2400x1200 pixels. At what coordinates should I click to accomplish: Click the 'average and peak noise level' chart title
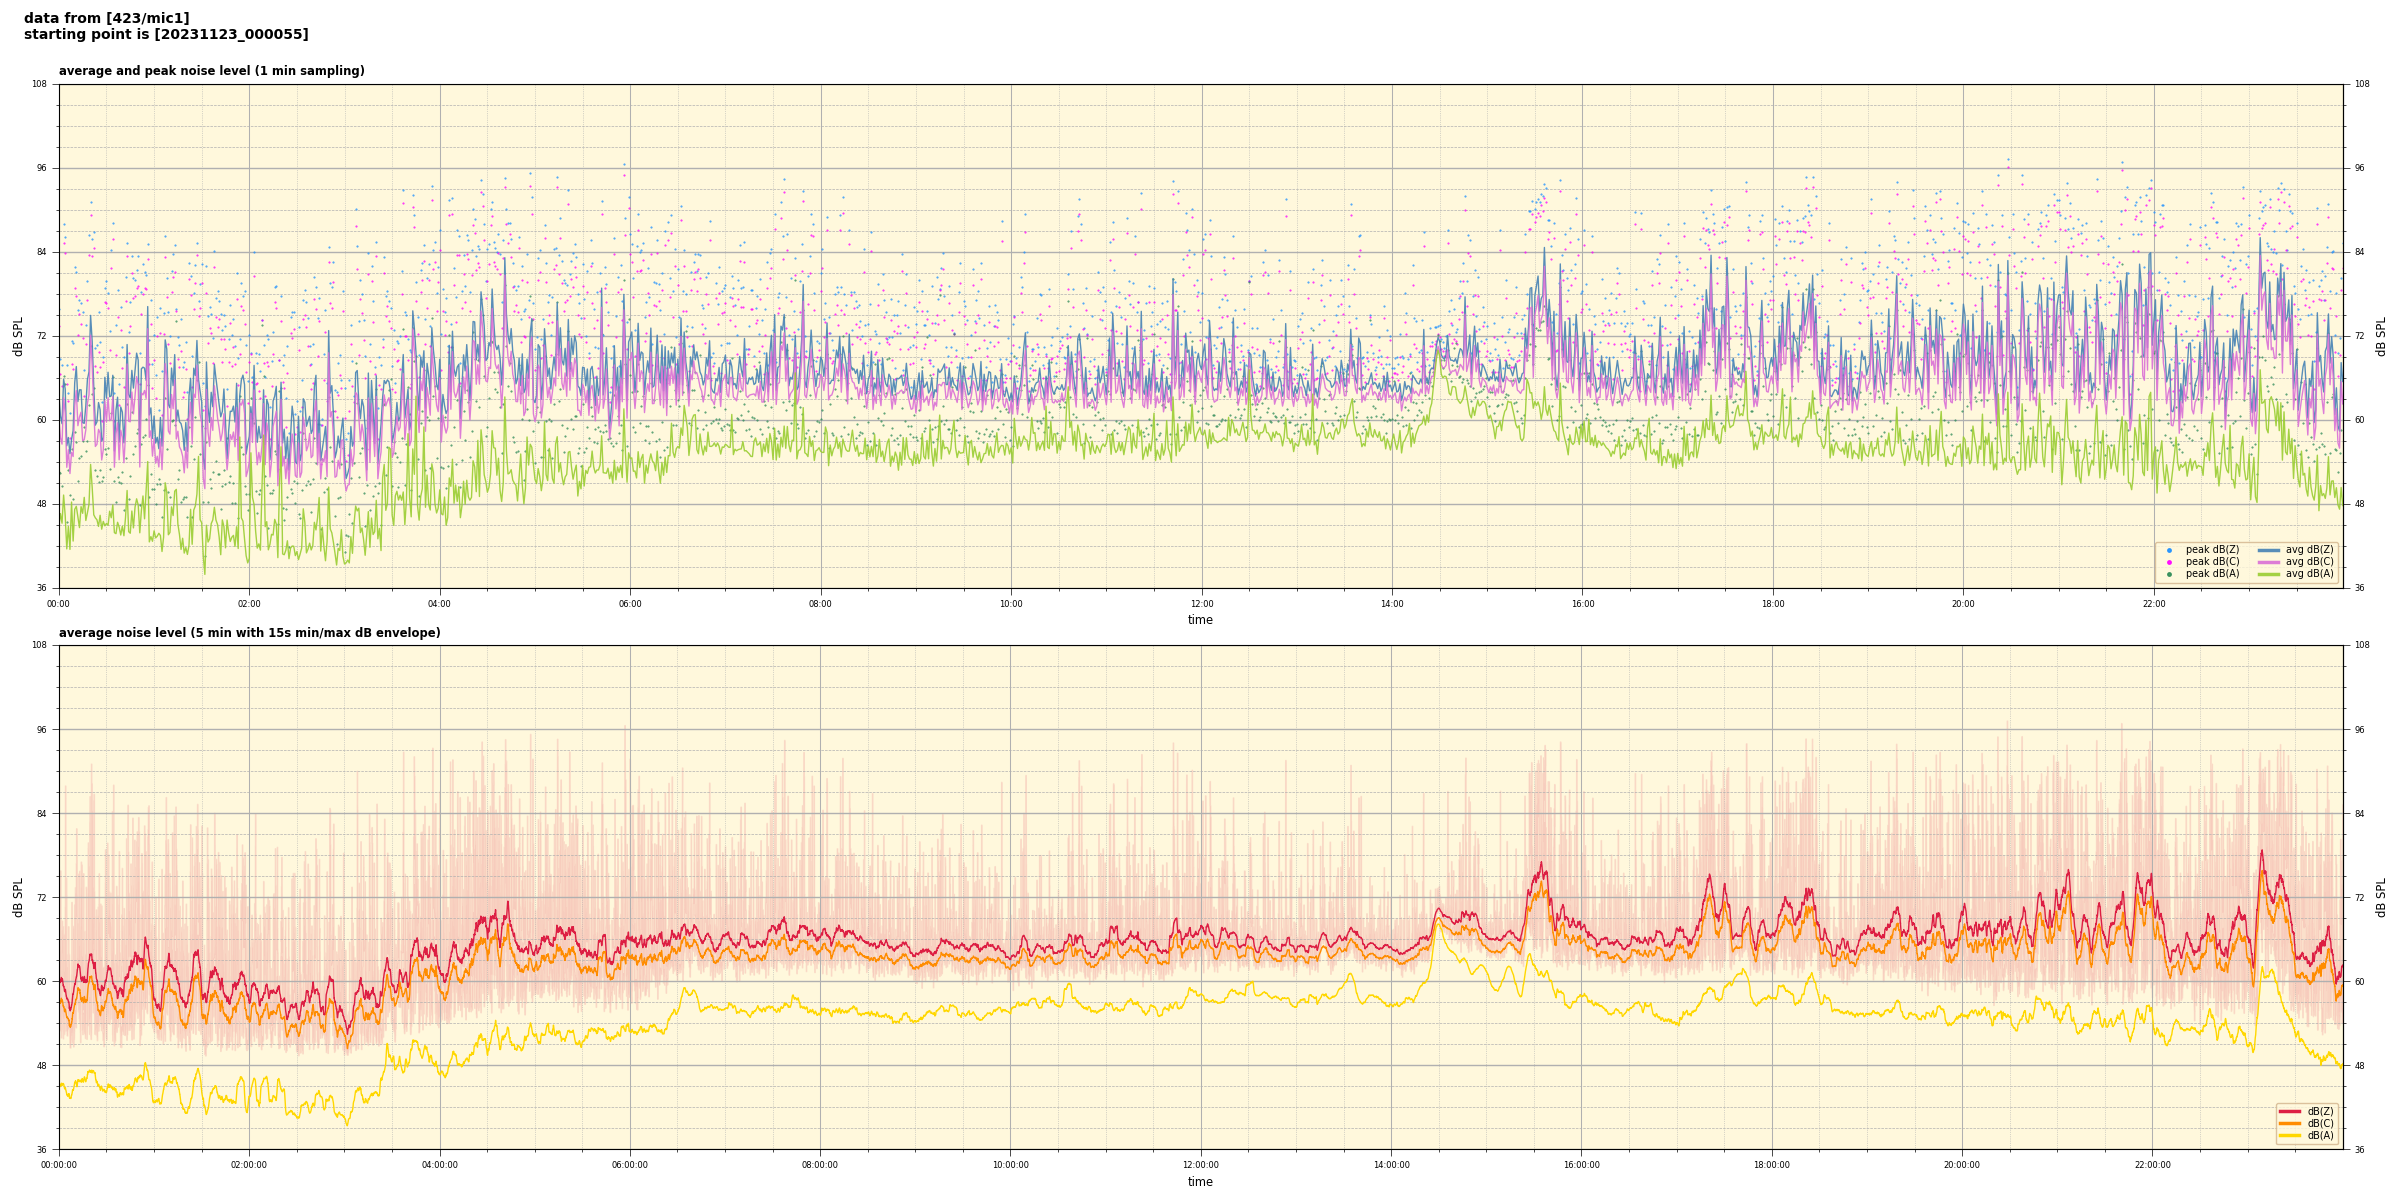click(211, 71)
